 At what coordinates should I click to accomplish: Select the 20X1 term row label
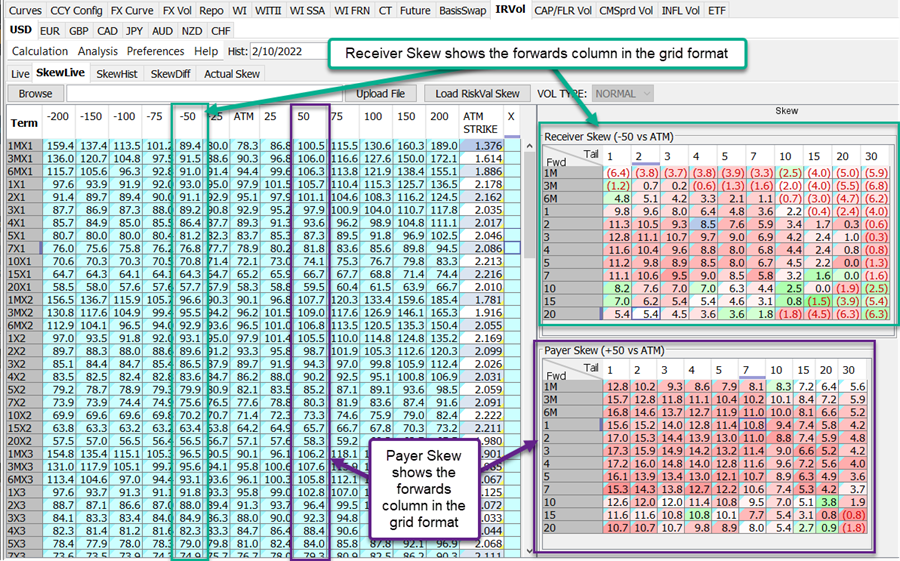[25, 287]
